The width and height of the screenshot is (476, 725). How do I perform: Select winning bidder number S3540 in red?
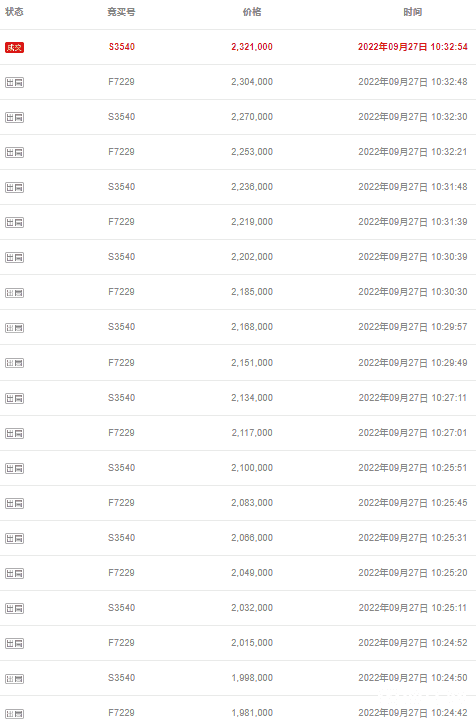pyautogui.click(x=122, y=47)
